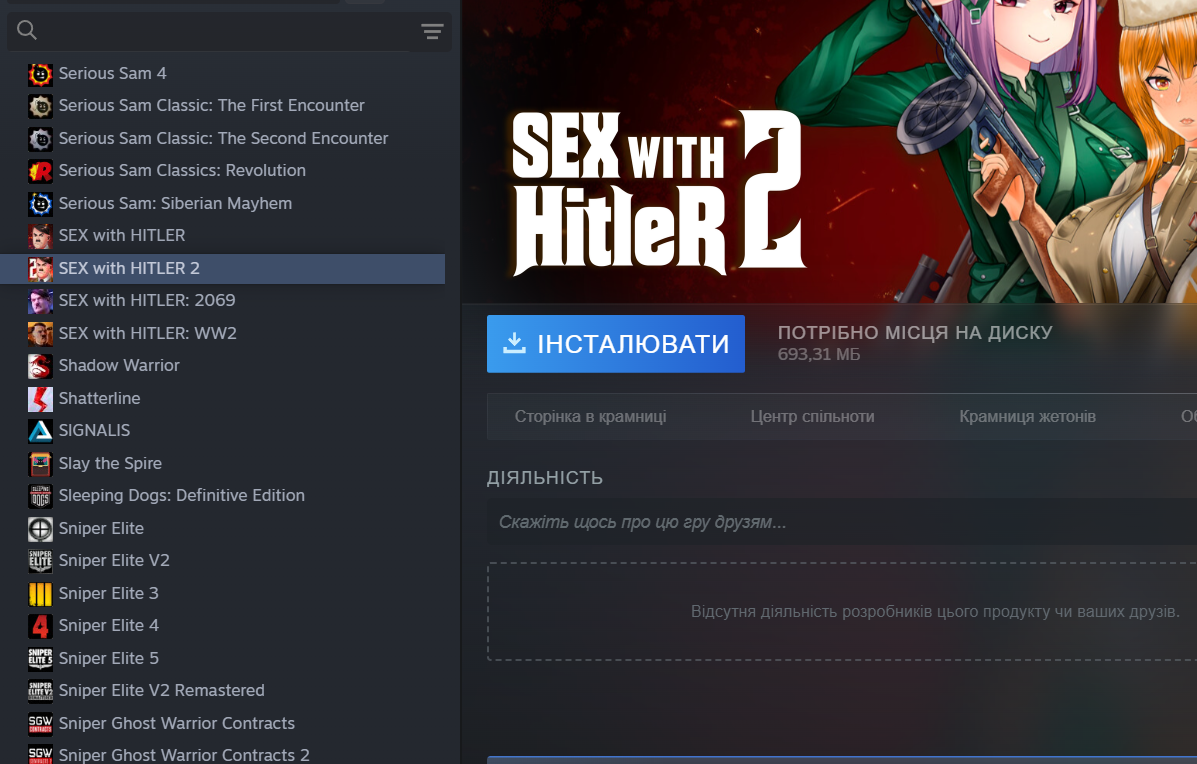Select 'Serious Sam Classic: The Second Encounter' title
This screenshot has width=1197, height=764.
pyautogui.click(x=224, y=138)
